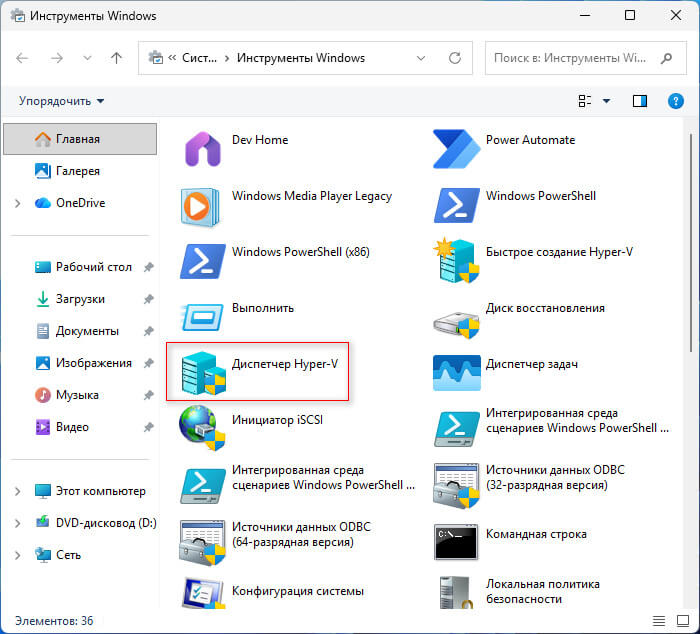The image size is (700, 634).
Task: Click Сист... breadcrumb segment
Action: 199,58
